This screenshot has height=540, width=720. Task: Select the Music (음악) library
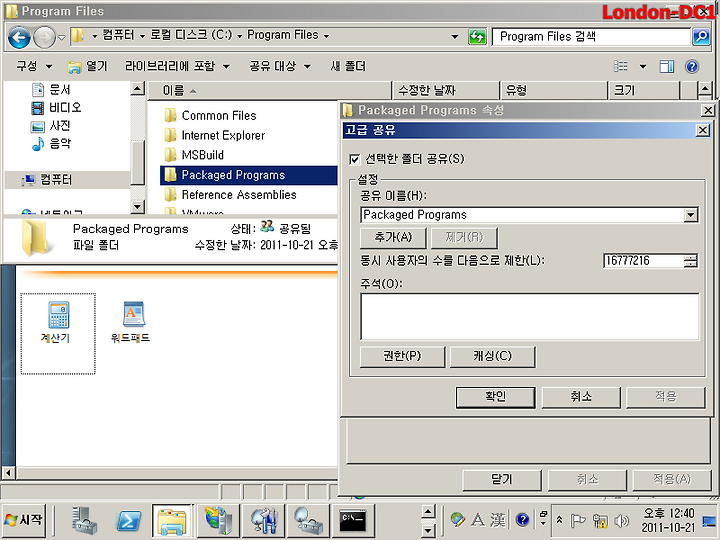click(51, 143)
